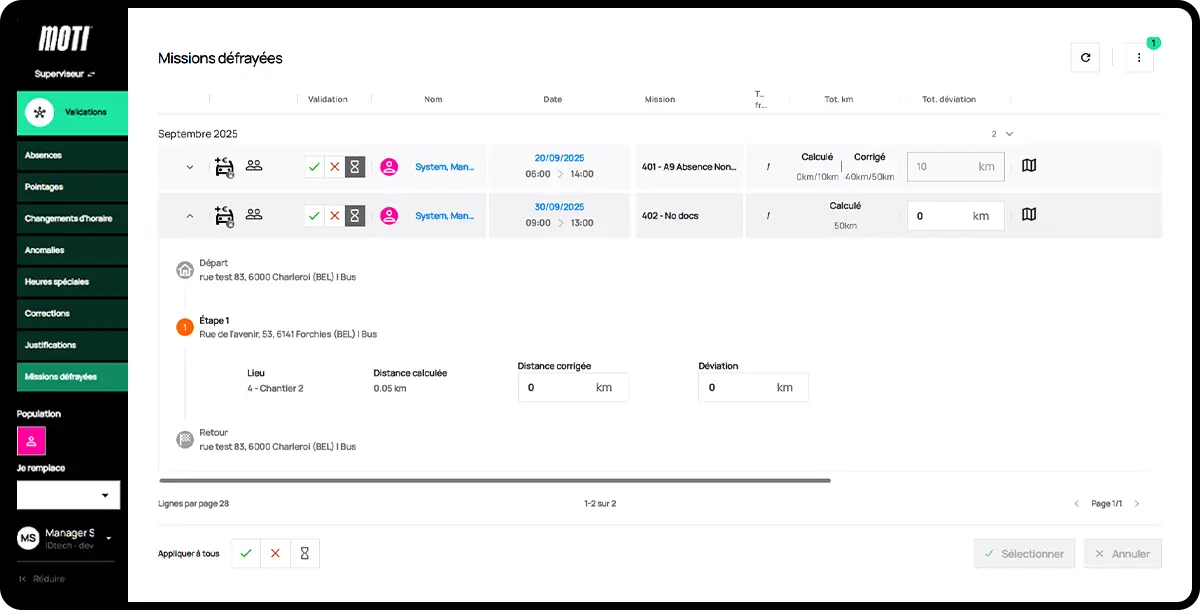This screenshot has width=1200, height=610.
Task: Open map for the 30/09/2025 mission
Action: (1029, 215)
